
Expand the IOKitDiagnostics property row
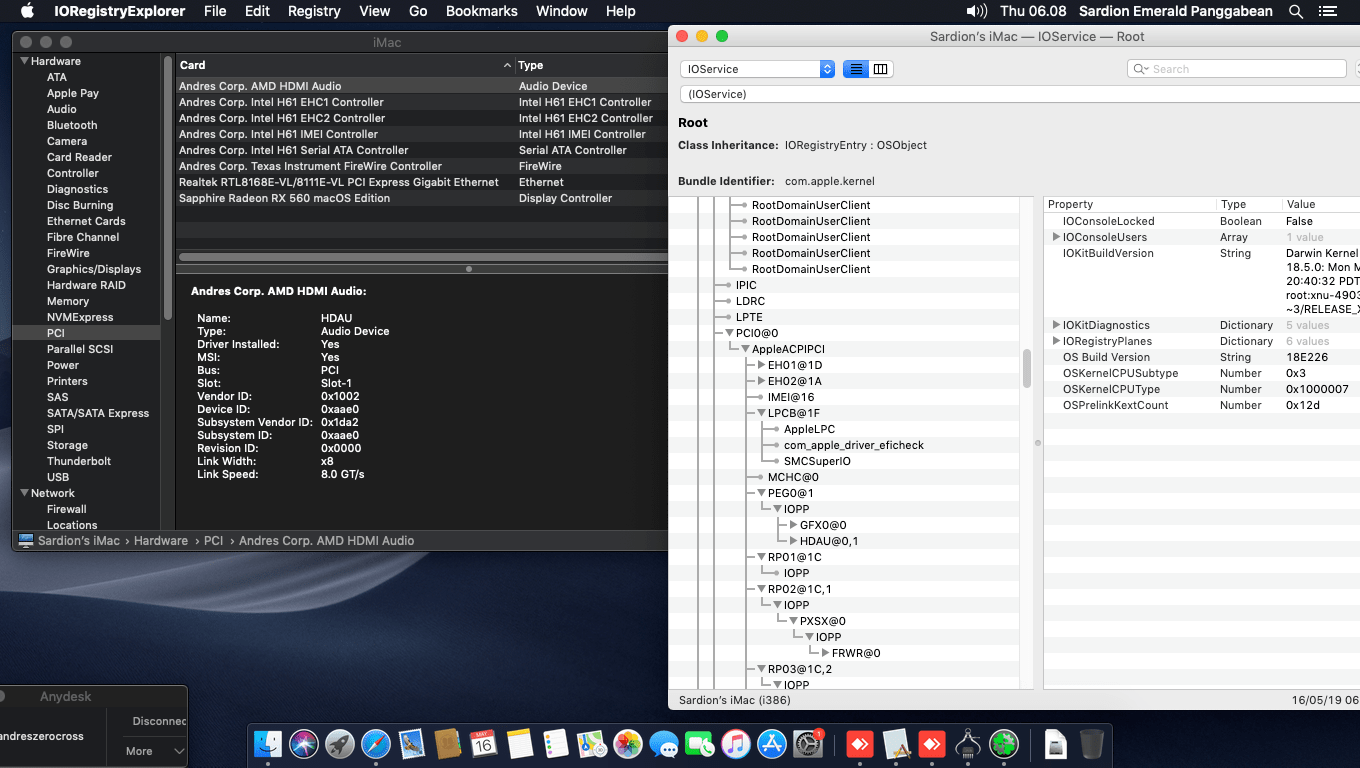coord(1056,325)
